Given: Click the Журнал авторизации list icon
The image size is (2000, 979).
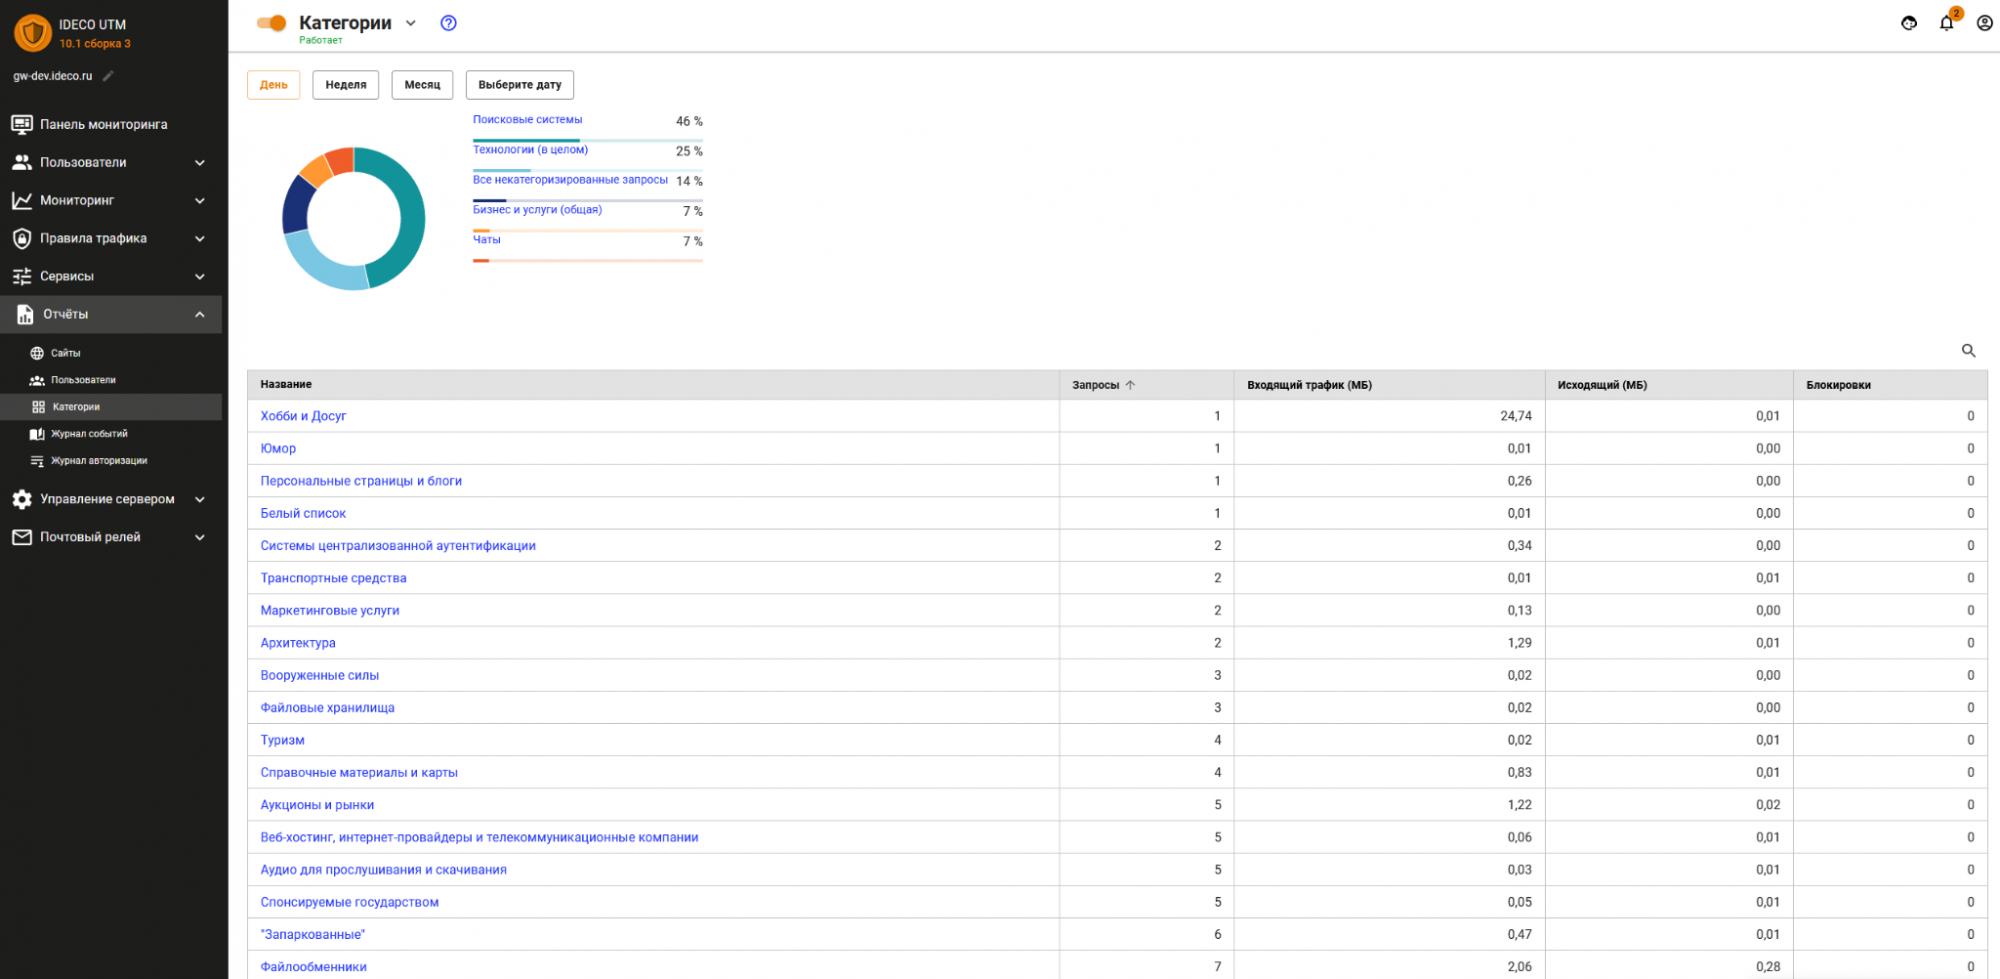Looking at the screenshot, I should 37,461.
